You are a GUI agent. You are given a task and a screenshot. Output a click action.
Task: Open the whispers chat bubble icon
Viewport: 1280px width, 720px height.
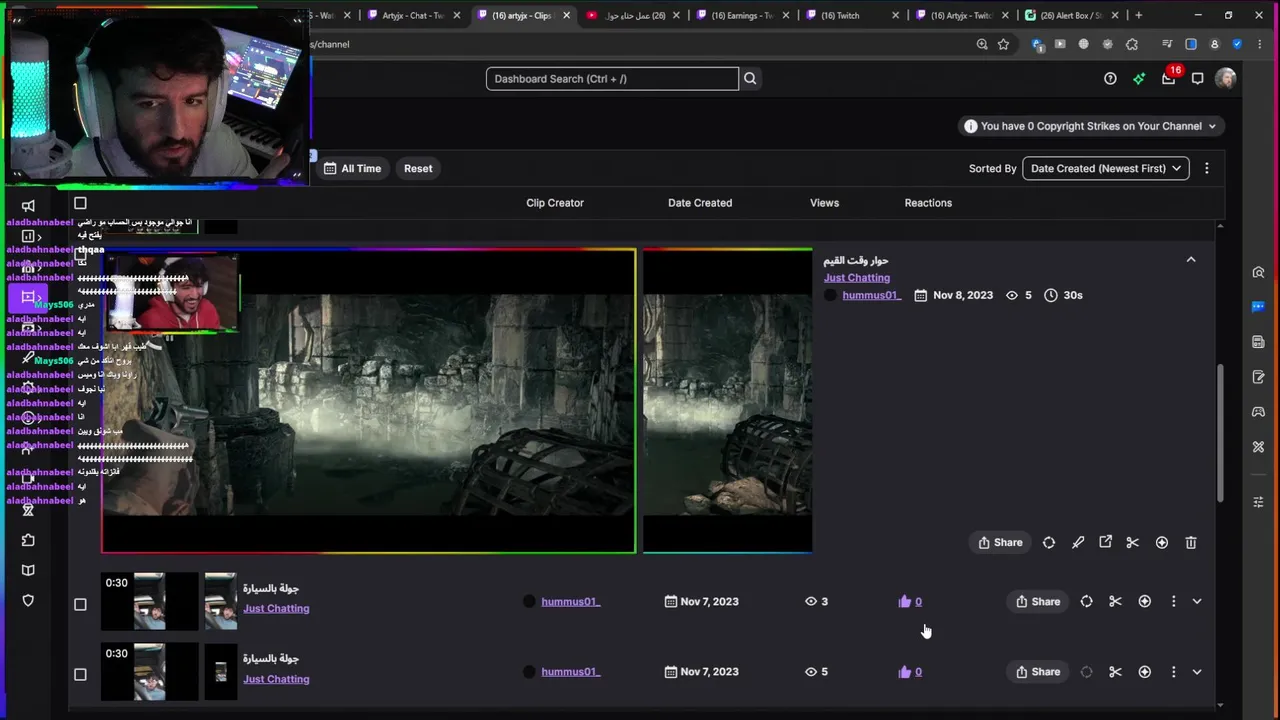[x=1197, y=79]
